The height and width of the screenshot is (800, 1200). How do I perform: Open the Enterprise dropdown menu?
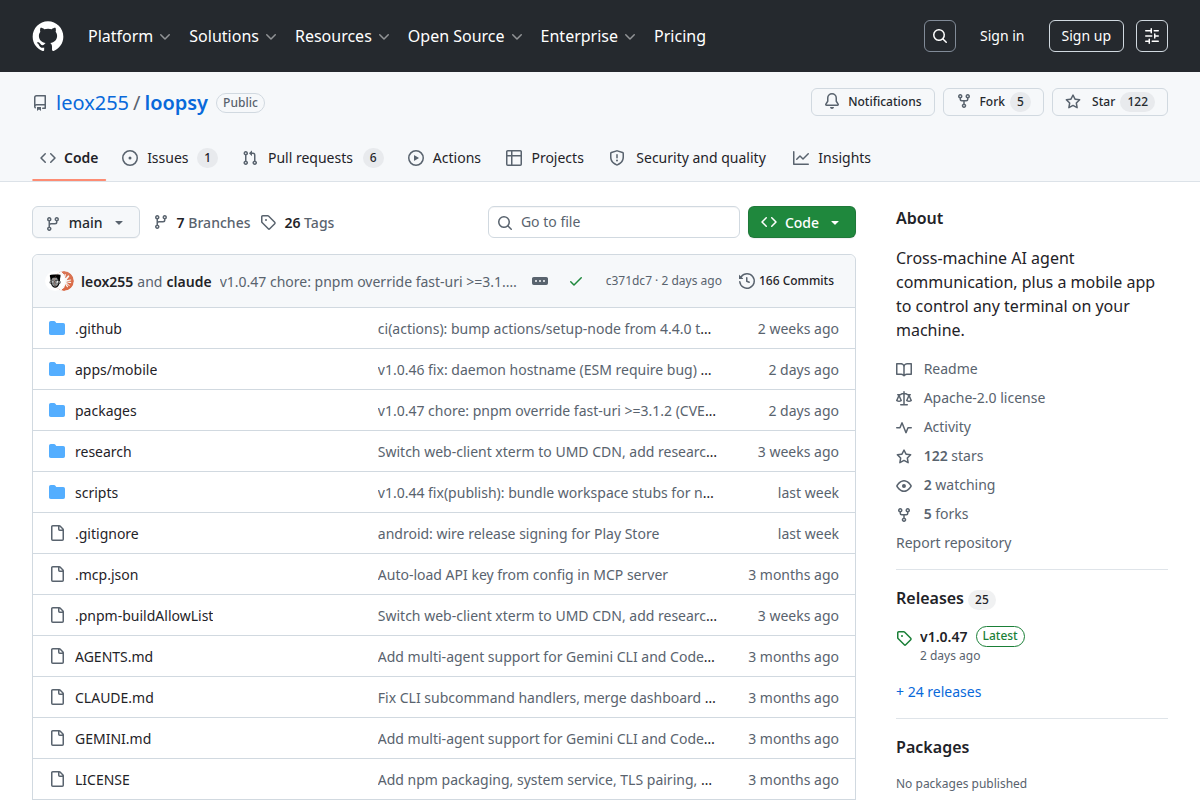(x=588, y=36)
